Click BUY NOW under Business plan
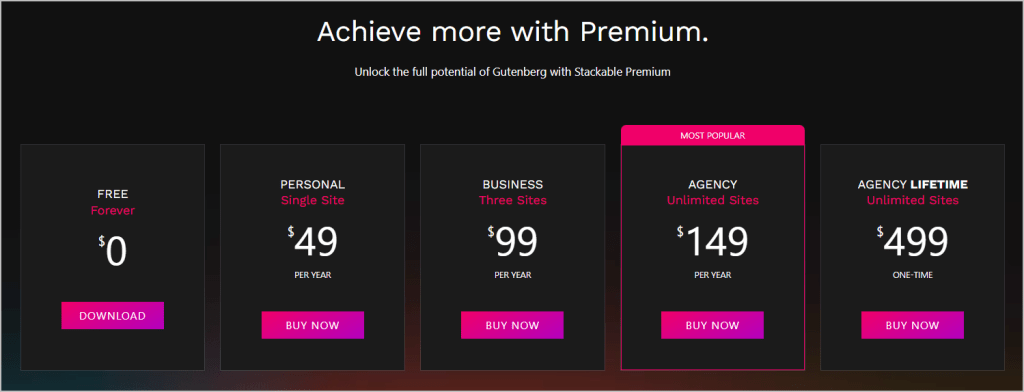The height and width of the screenshot is (392, 1024). pos(512,325)
